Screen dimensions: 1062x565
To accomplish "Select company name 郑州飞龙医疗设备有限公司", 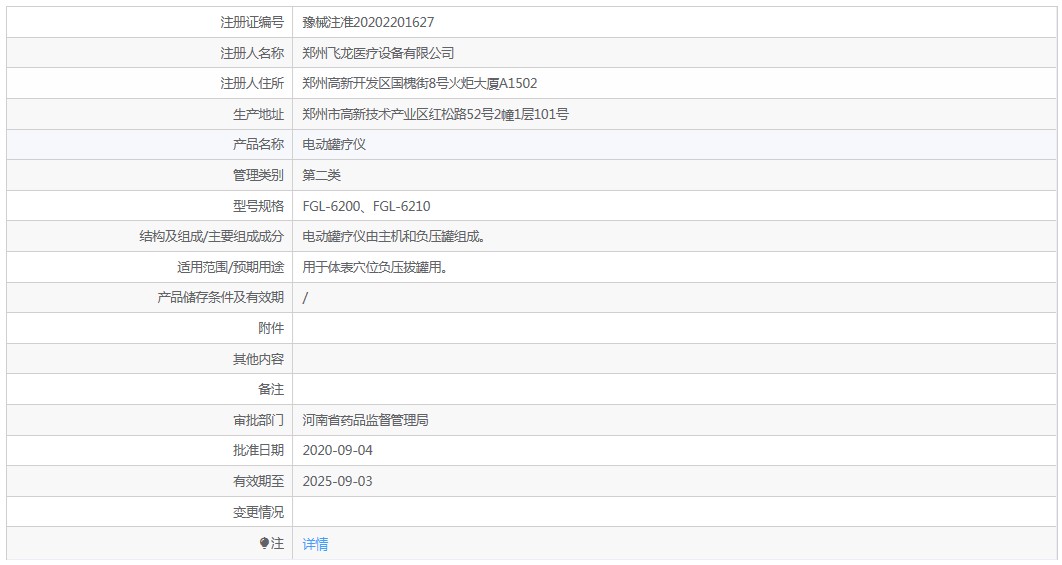I will (x=378, y=53).
